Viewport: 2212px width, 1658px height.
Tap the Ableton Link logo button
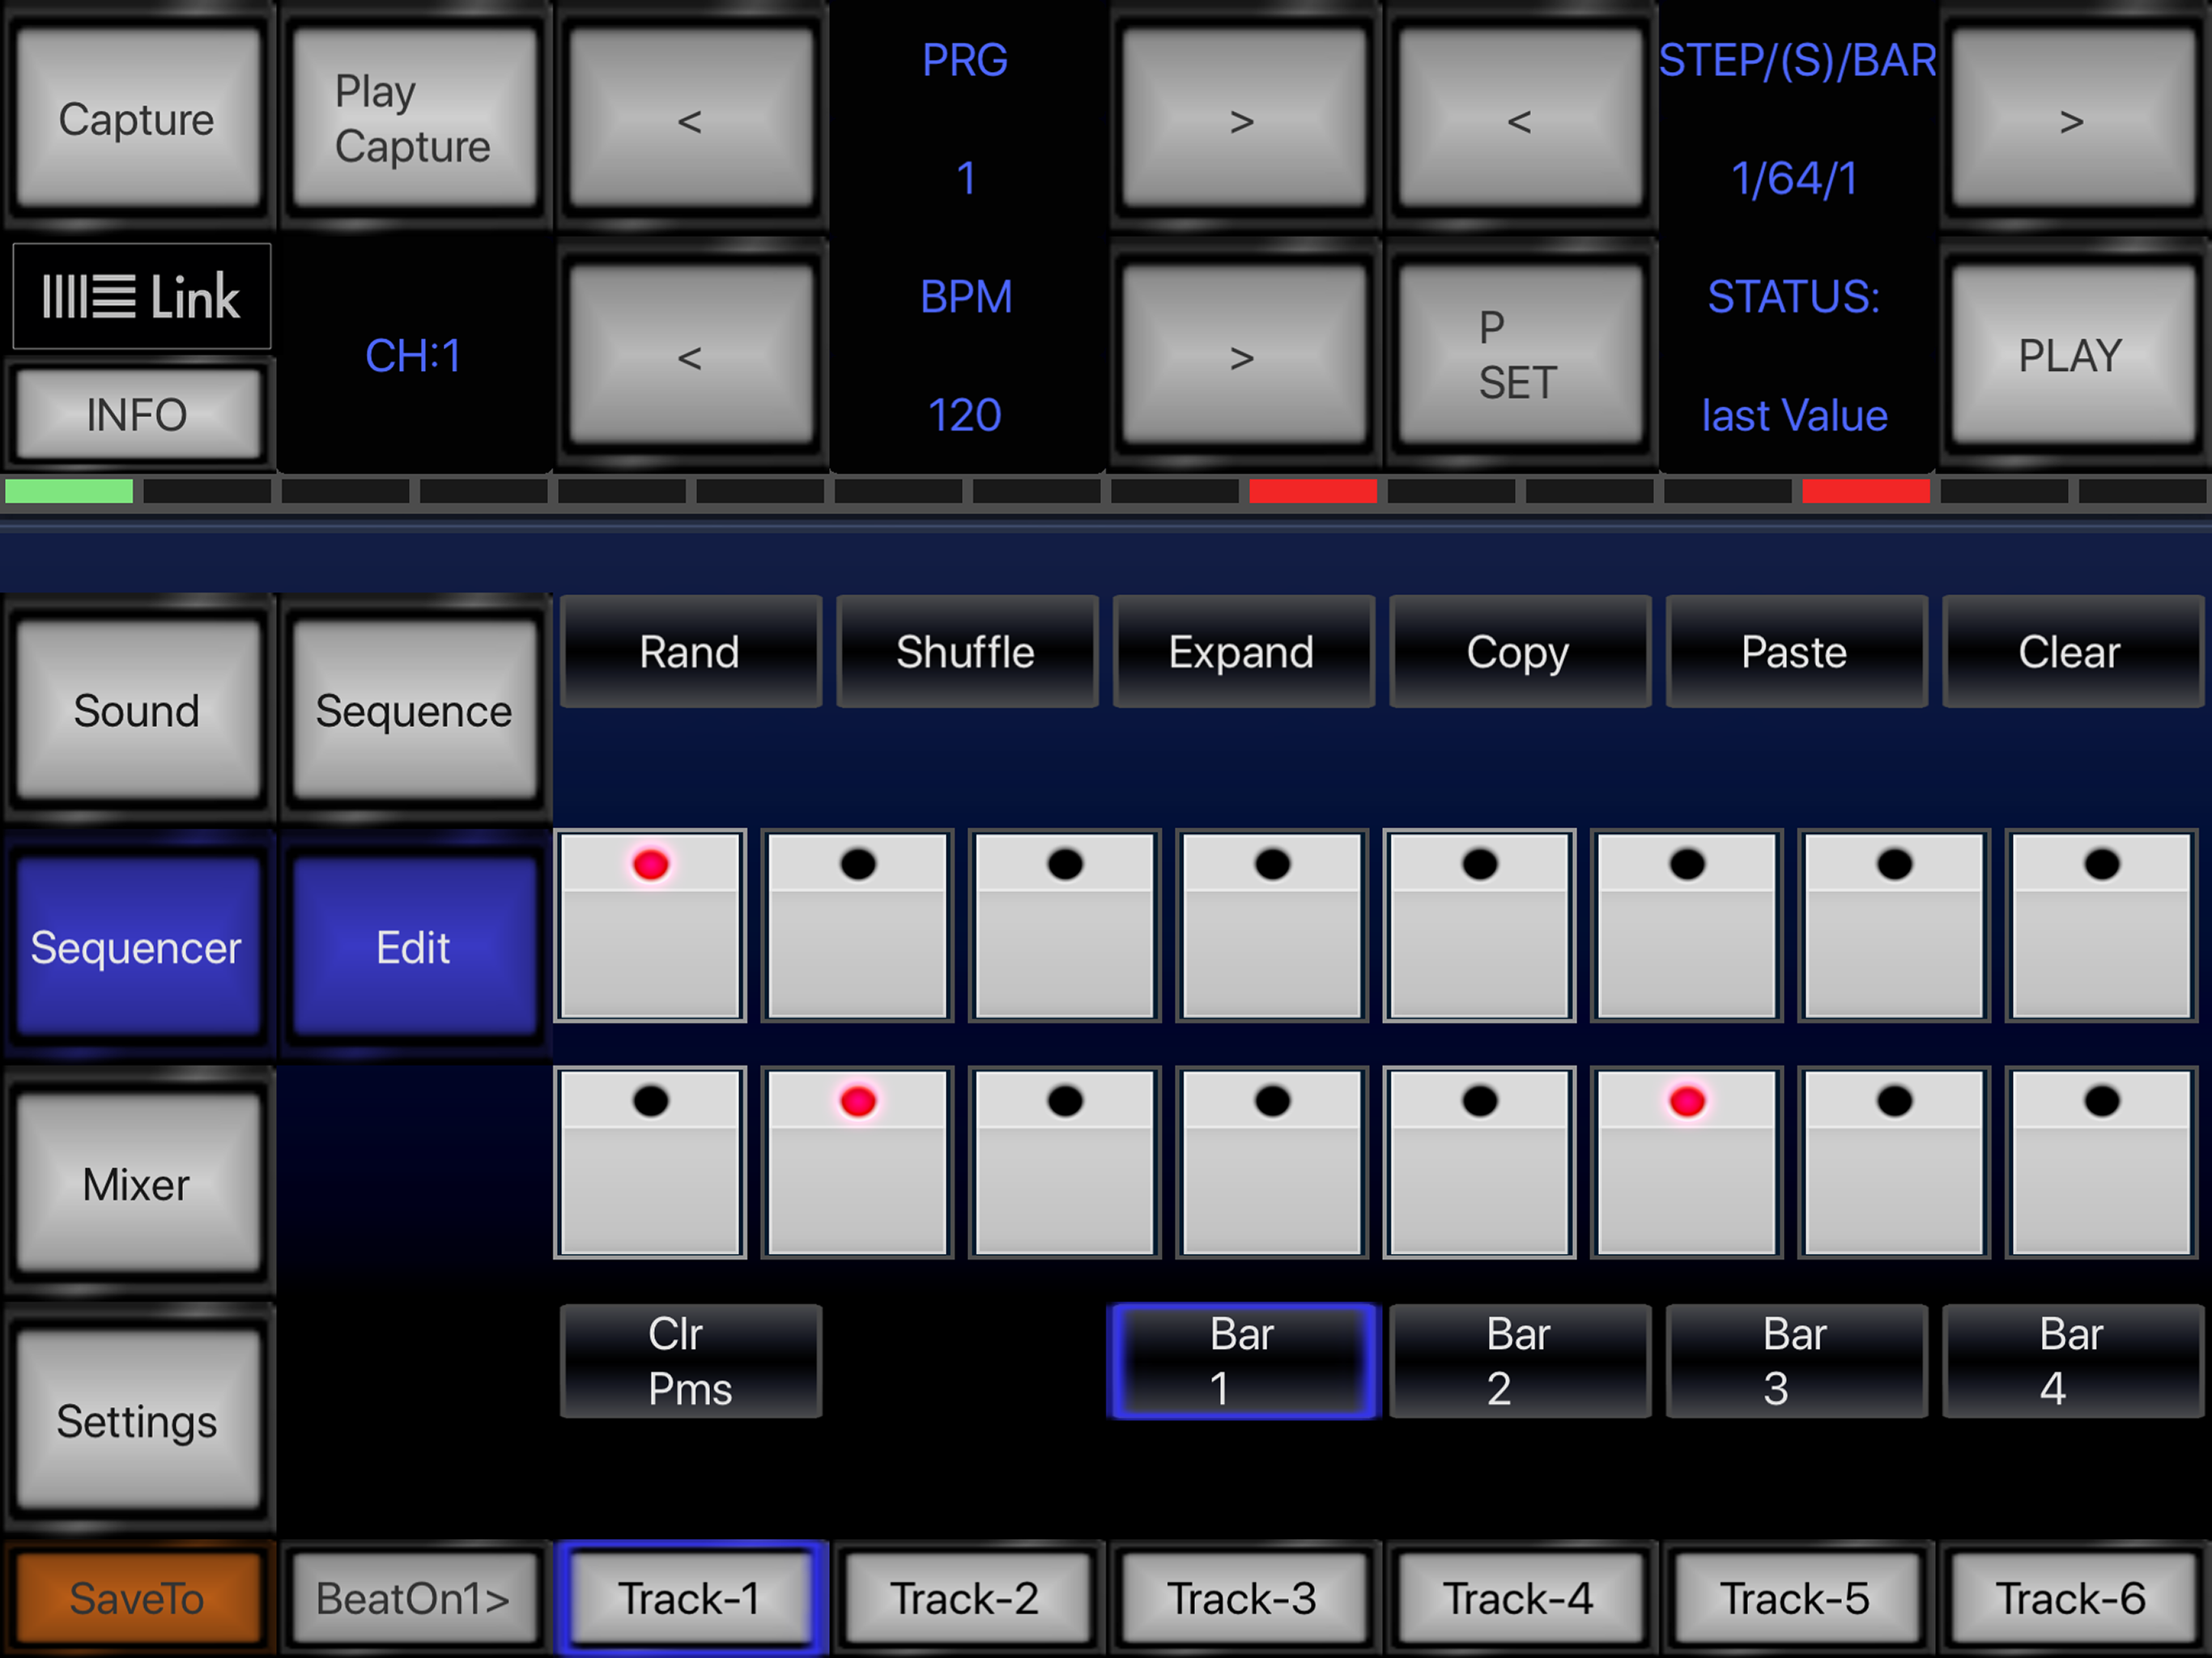pos(141,297)
